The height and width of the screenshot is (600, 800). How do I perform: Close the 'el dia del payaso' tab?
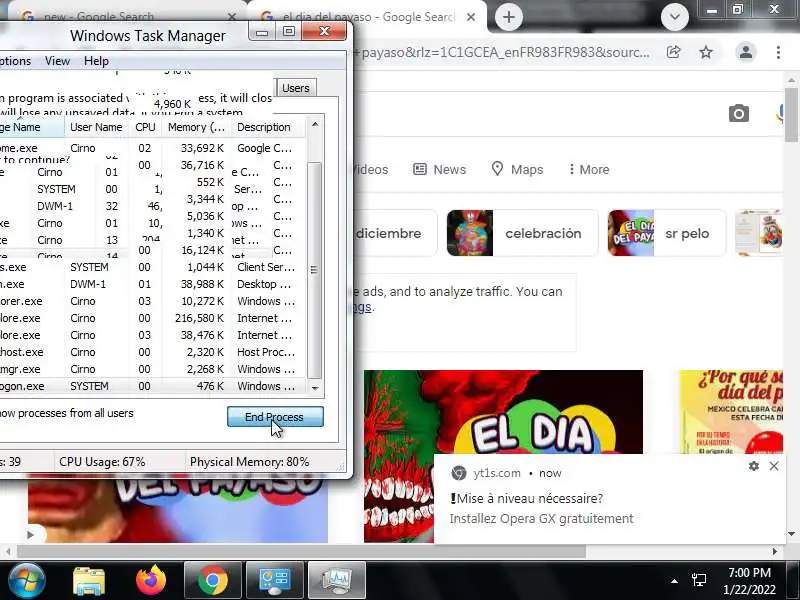click(x=471, y=17)
